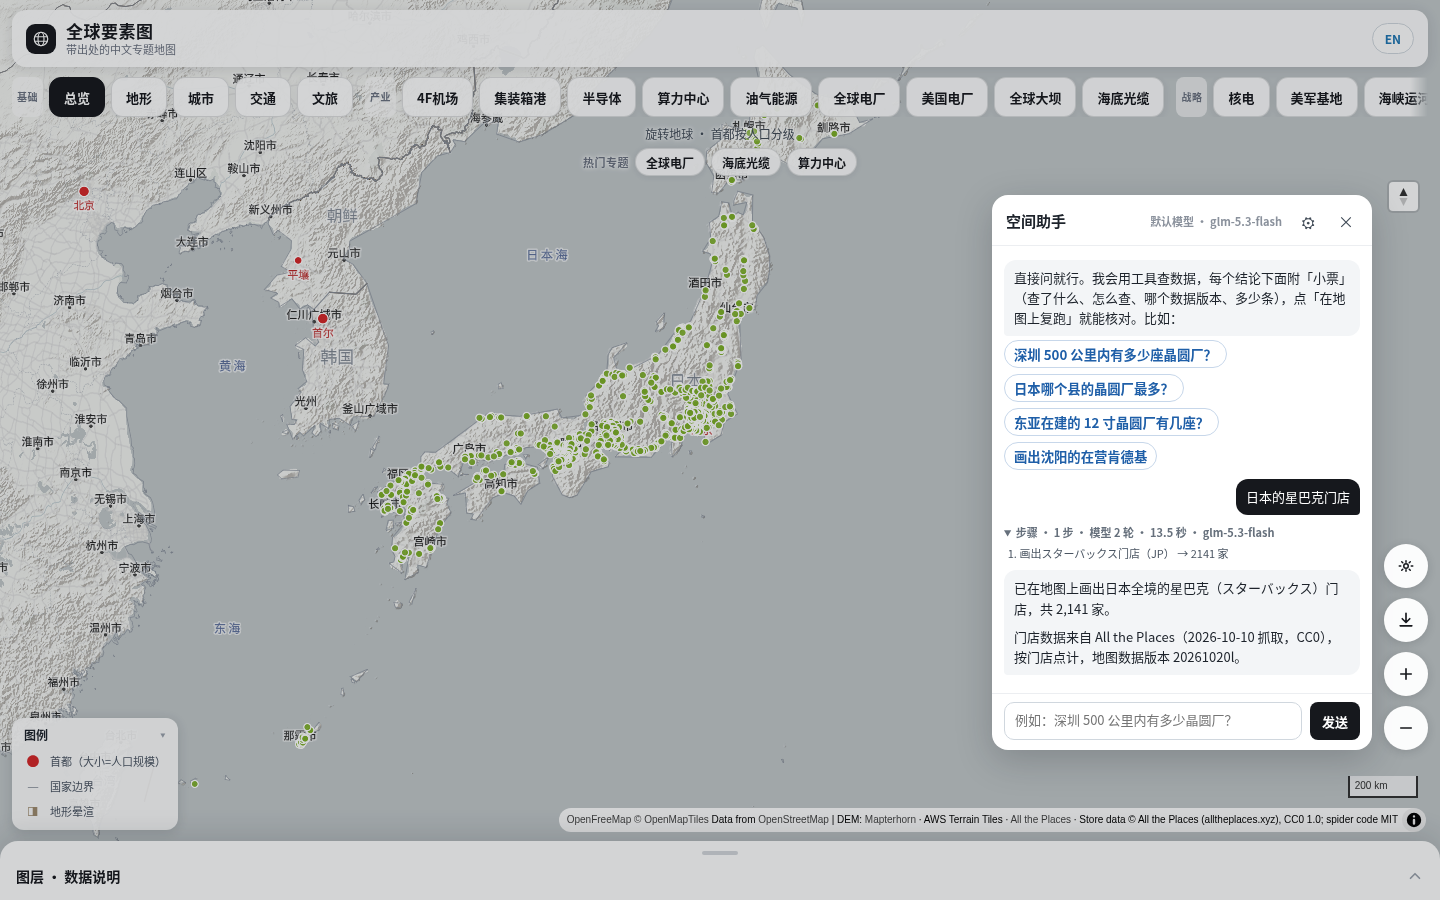Click the globe logo icon in header
Image resolution: width=1440 pixels, height=900 pixels.
(x=41, y=39)
